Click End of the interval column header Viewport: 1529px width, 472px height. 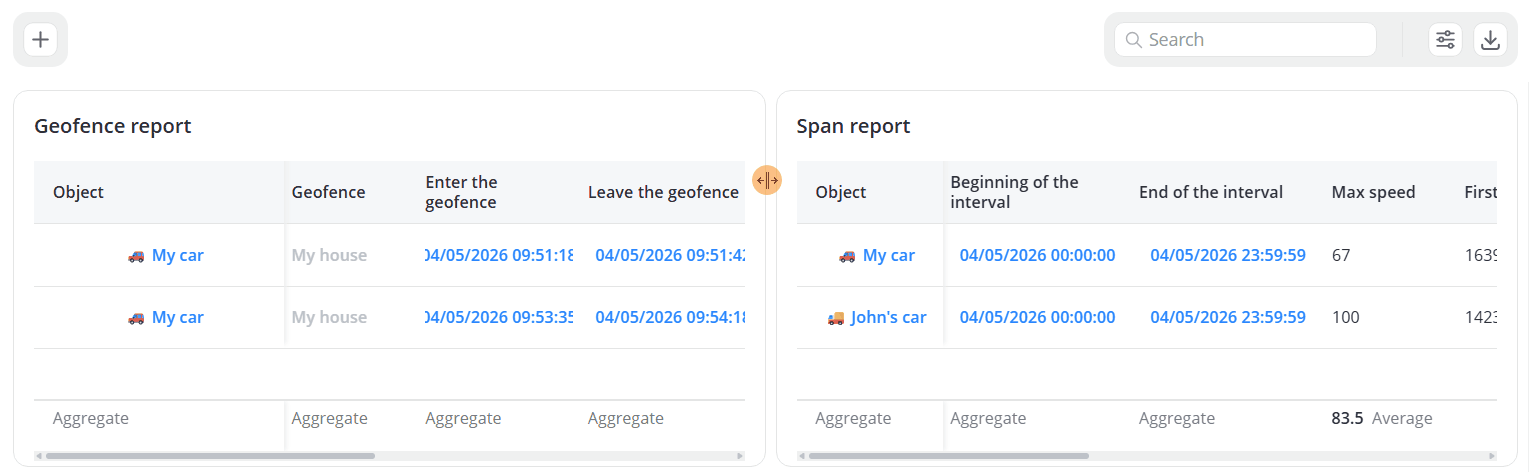click(x=1211, y=192)
